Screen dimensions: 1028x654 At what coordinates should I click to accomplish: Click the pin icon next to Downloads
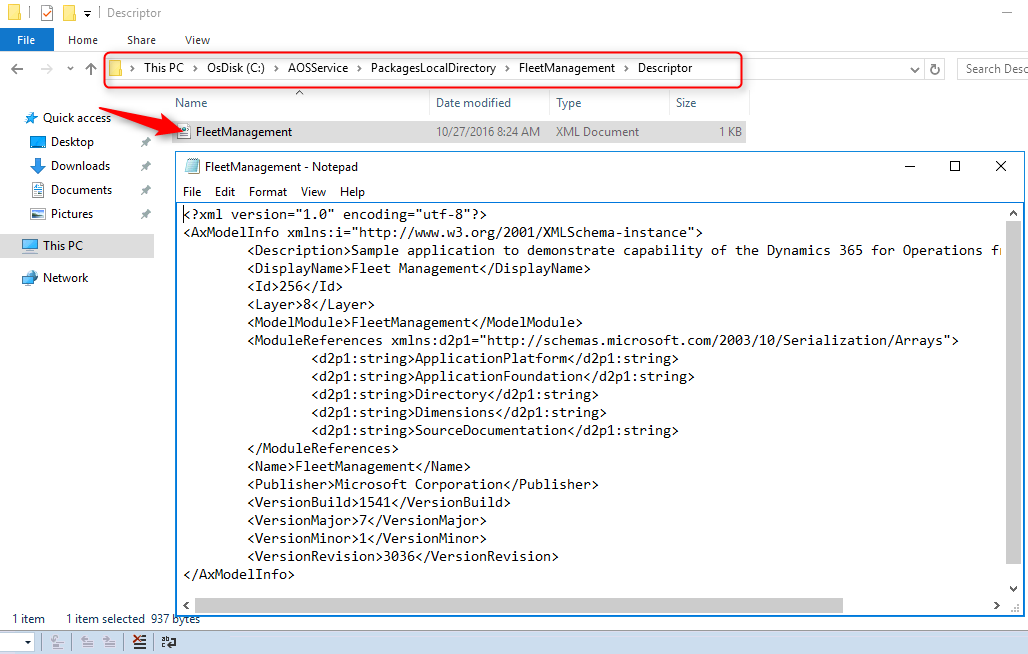click(146, 166)
